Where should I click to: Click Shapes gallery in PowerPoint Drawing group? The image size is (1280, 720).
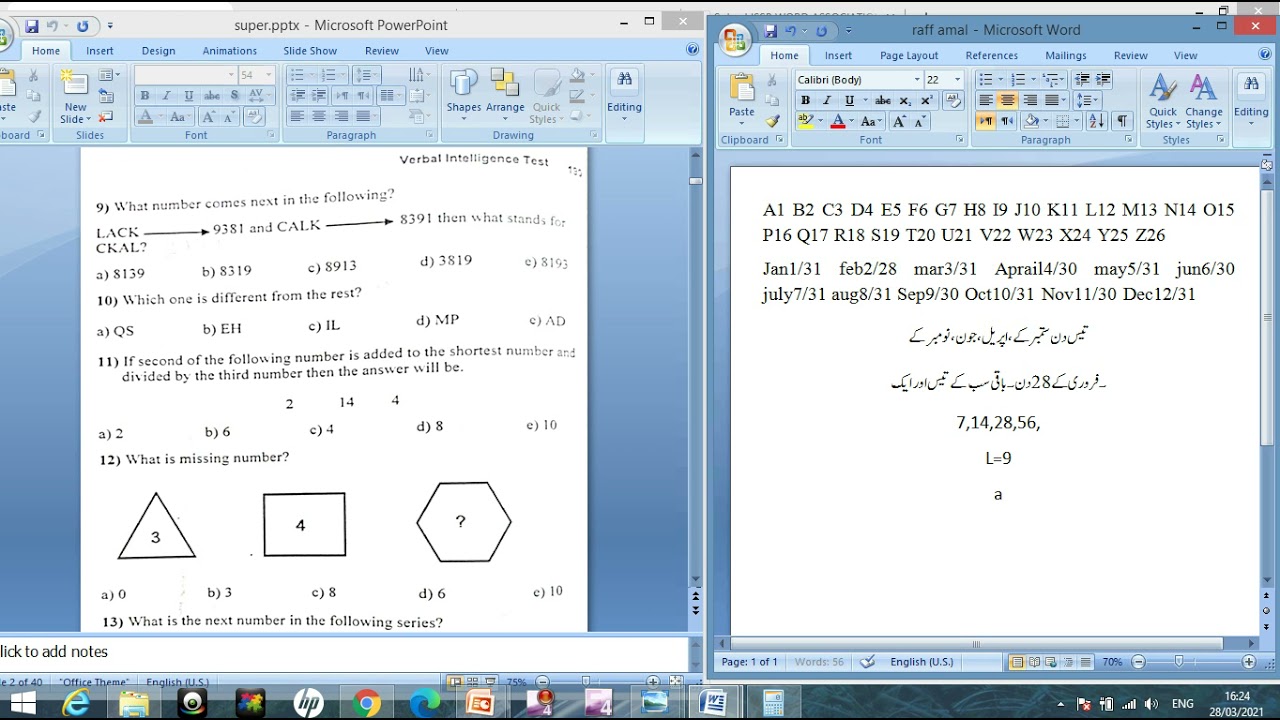point(463,96)
